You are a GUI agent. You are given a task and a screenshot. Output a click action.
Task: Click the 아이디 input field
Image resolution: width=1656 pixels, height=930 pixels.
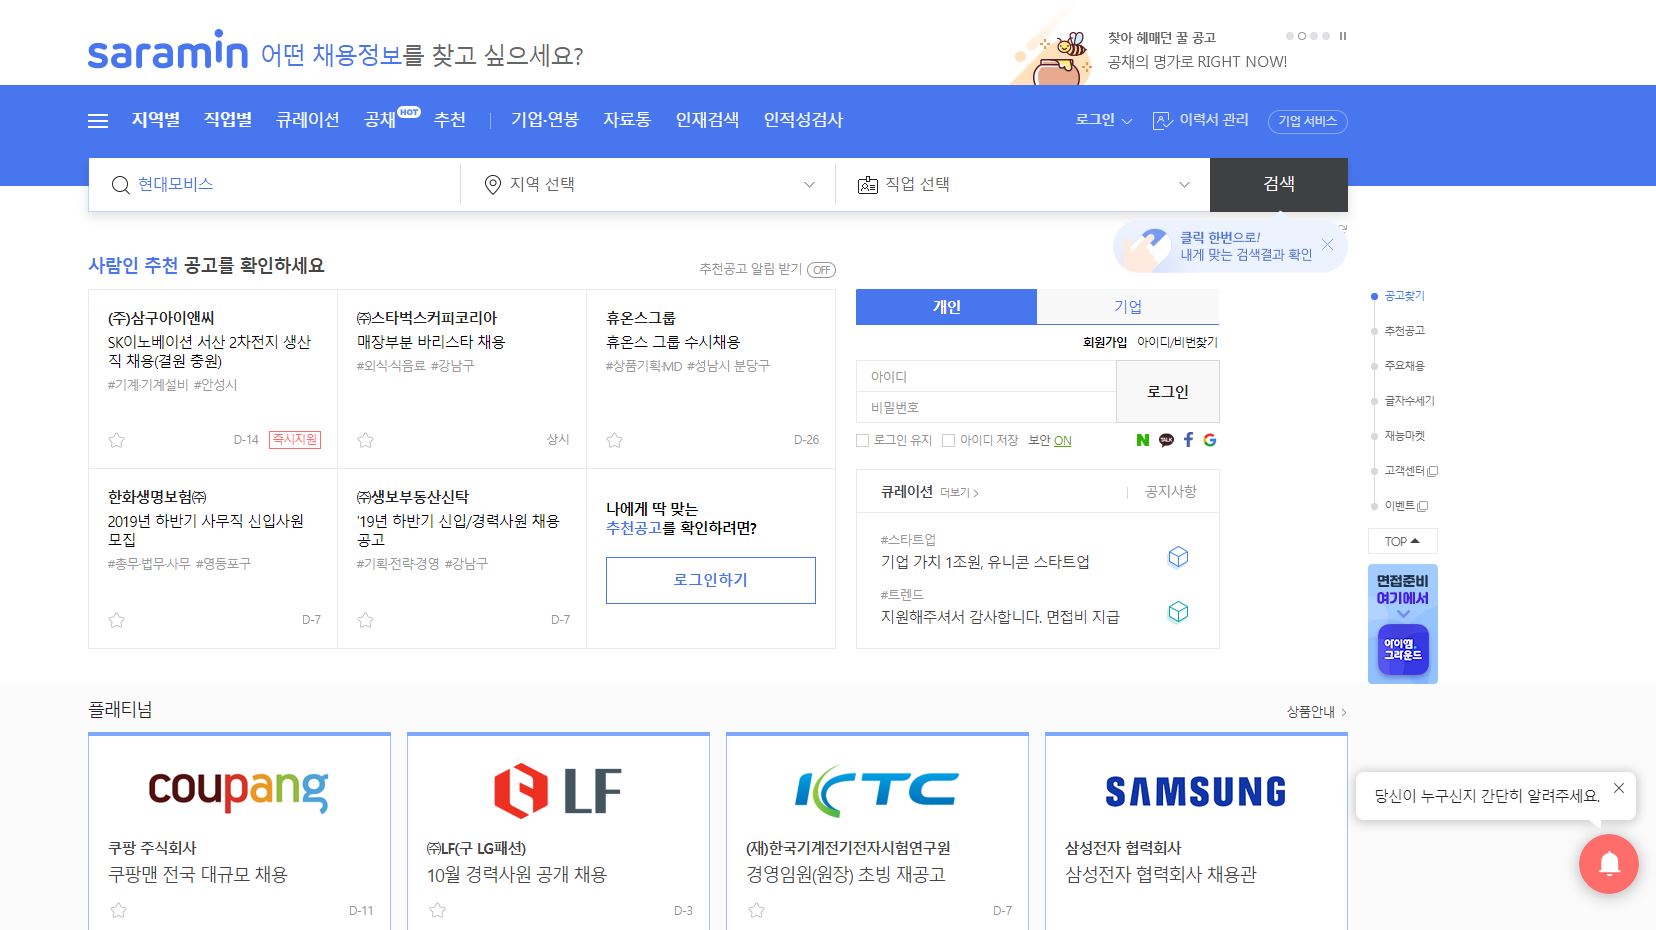point(986,377)
